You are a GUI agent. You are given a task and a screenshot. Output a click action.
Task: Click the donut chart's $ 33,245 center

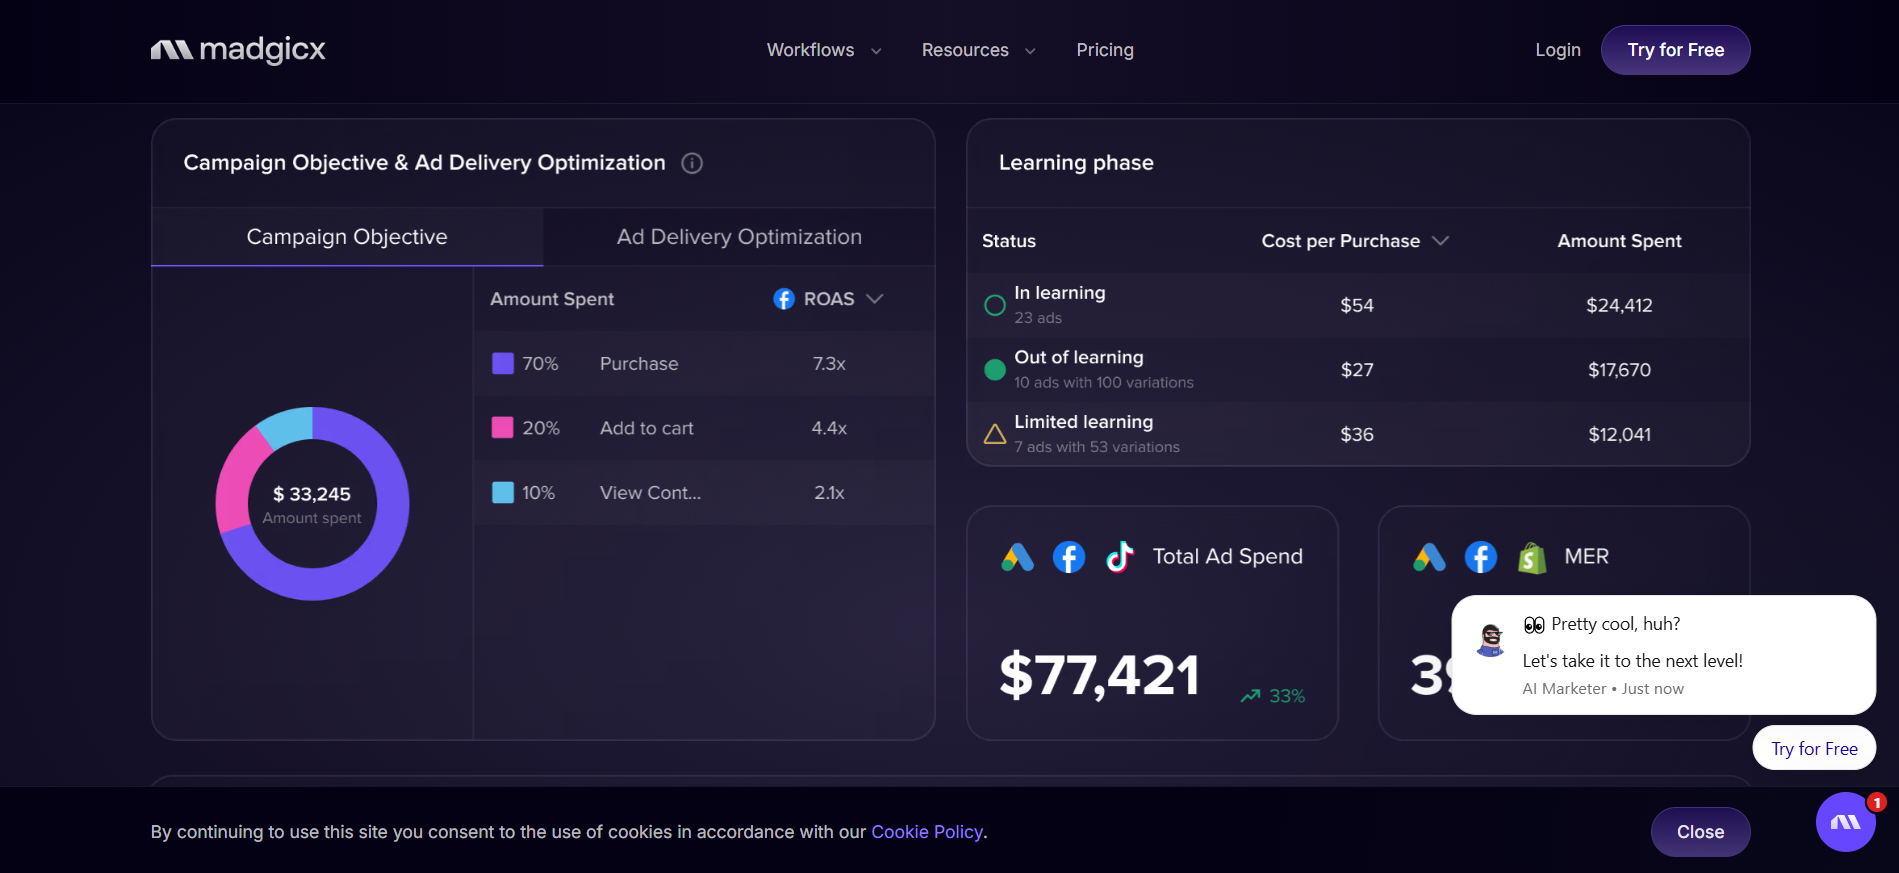click(312, 494)
